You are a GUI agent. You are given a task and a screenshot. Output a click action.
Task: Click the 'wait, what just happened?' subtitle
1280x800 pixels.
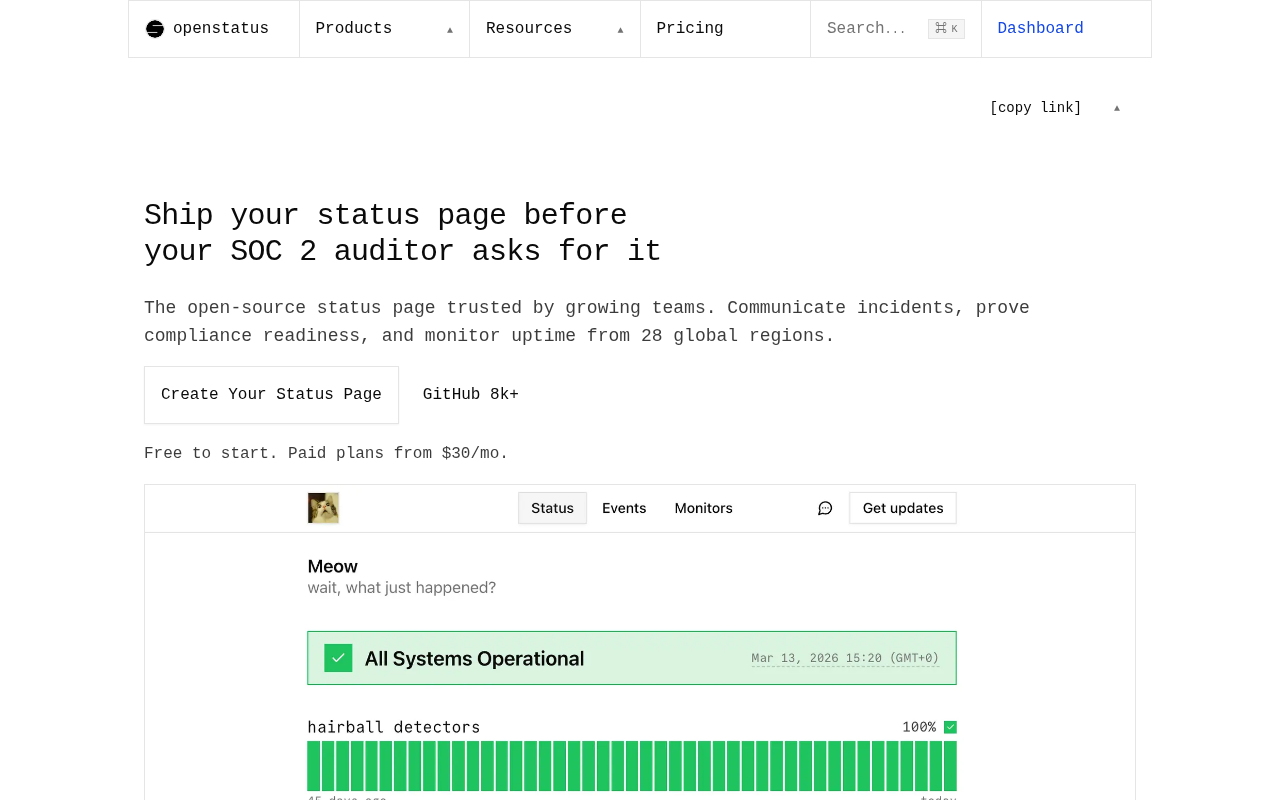[x=402, y=588]
